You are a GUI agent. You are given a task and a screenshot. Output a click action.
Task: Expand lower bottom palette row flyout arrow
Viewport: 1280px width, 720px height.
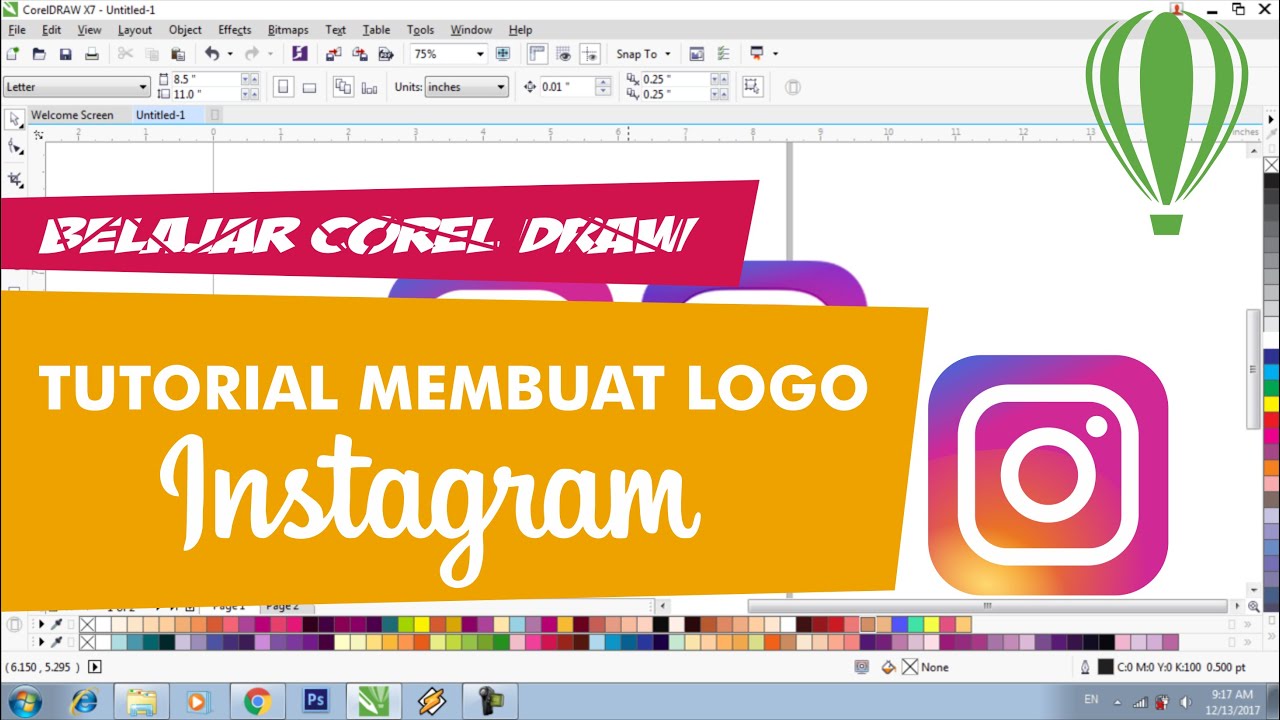point(41,642)
